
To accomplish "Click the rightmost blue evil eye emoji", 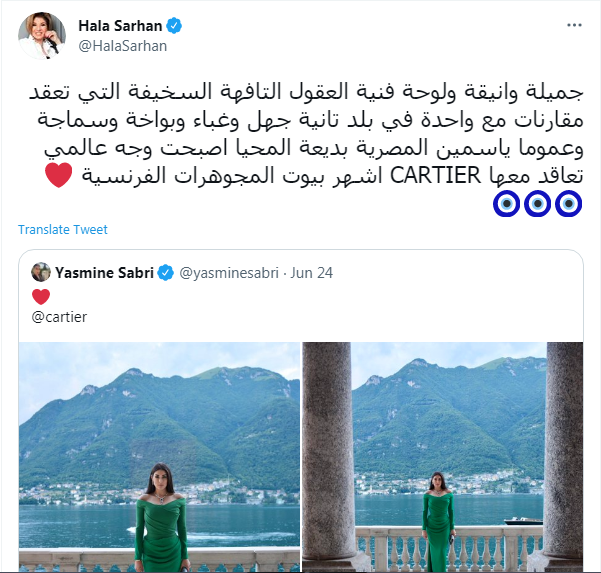I will (568, 204).
